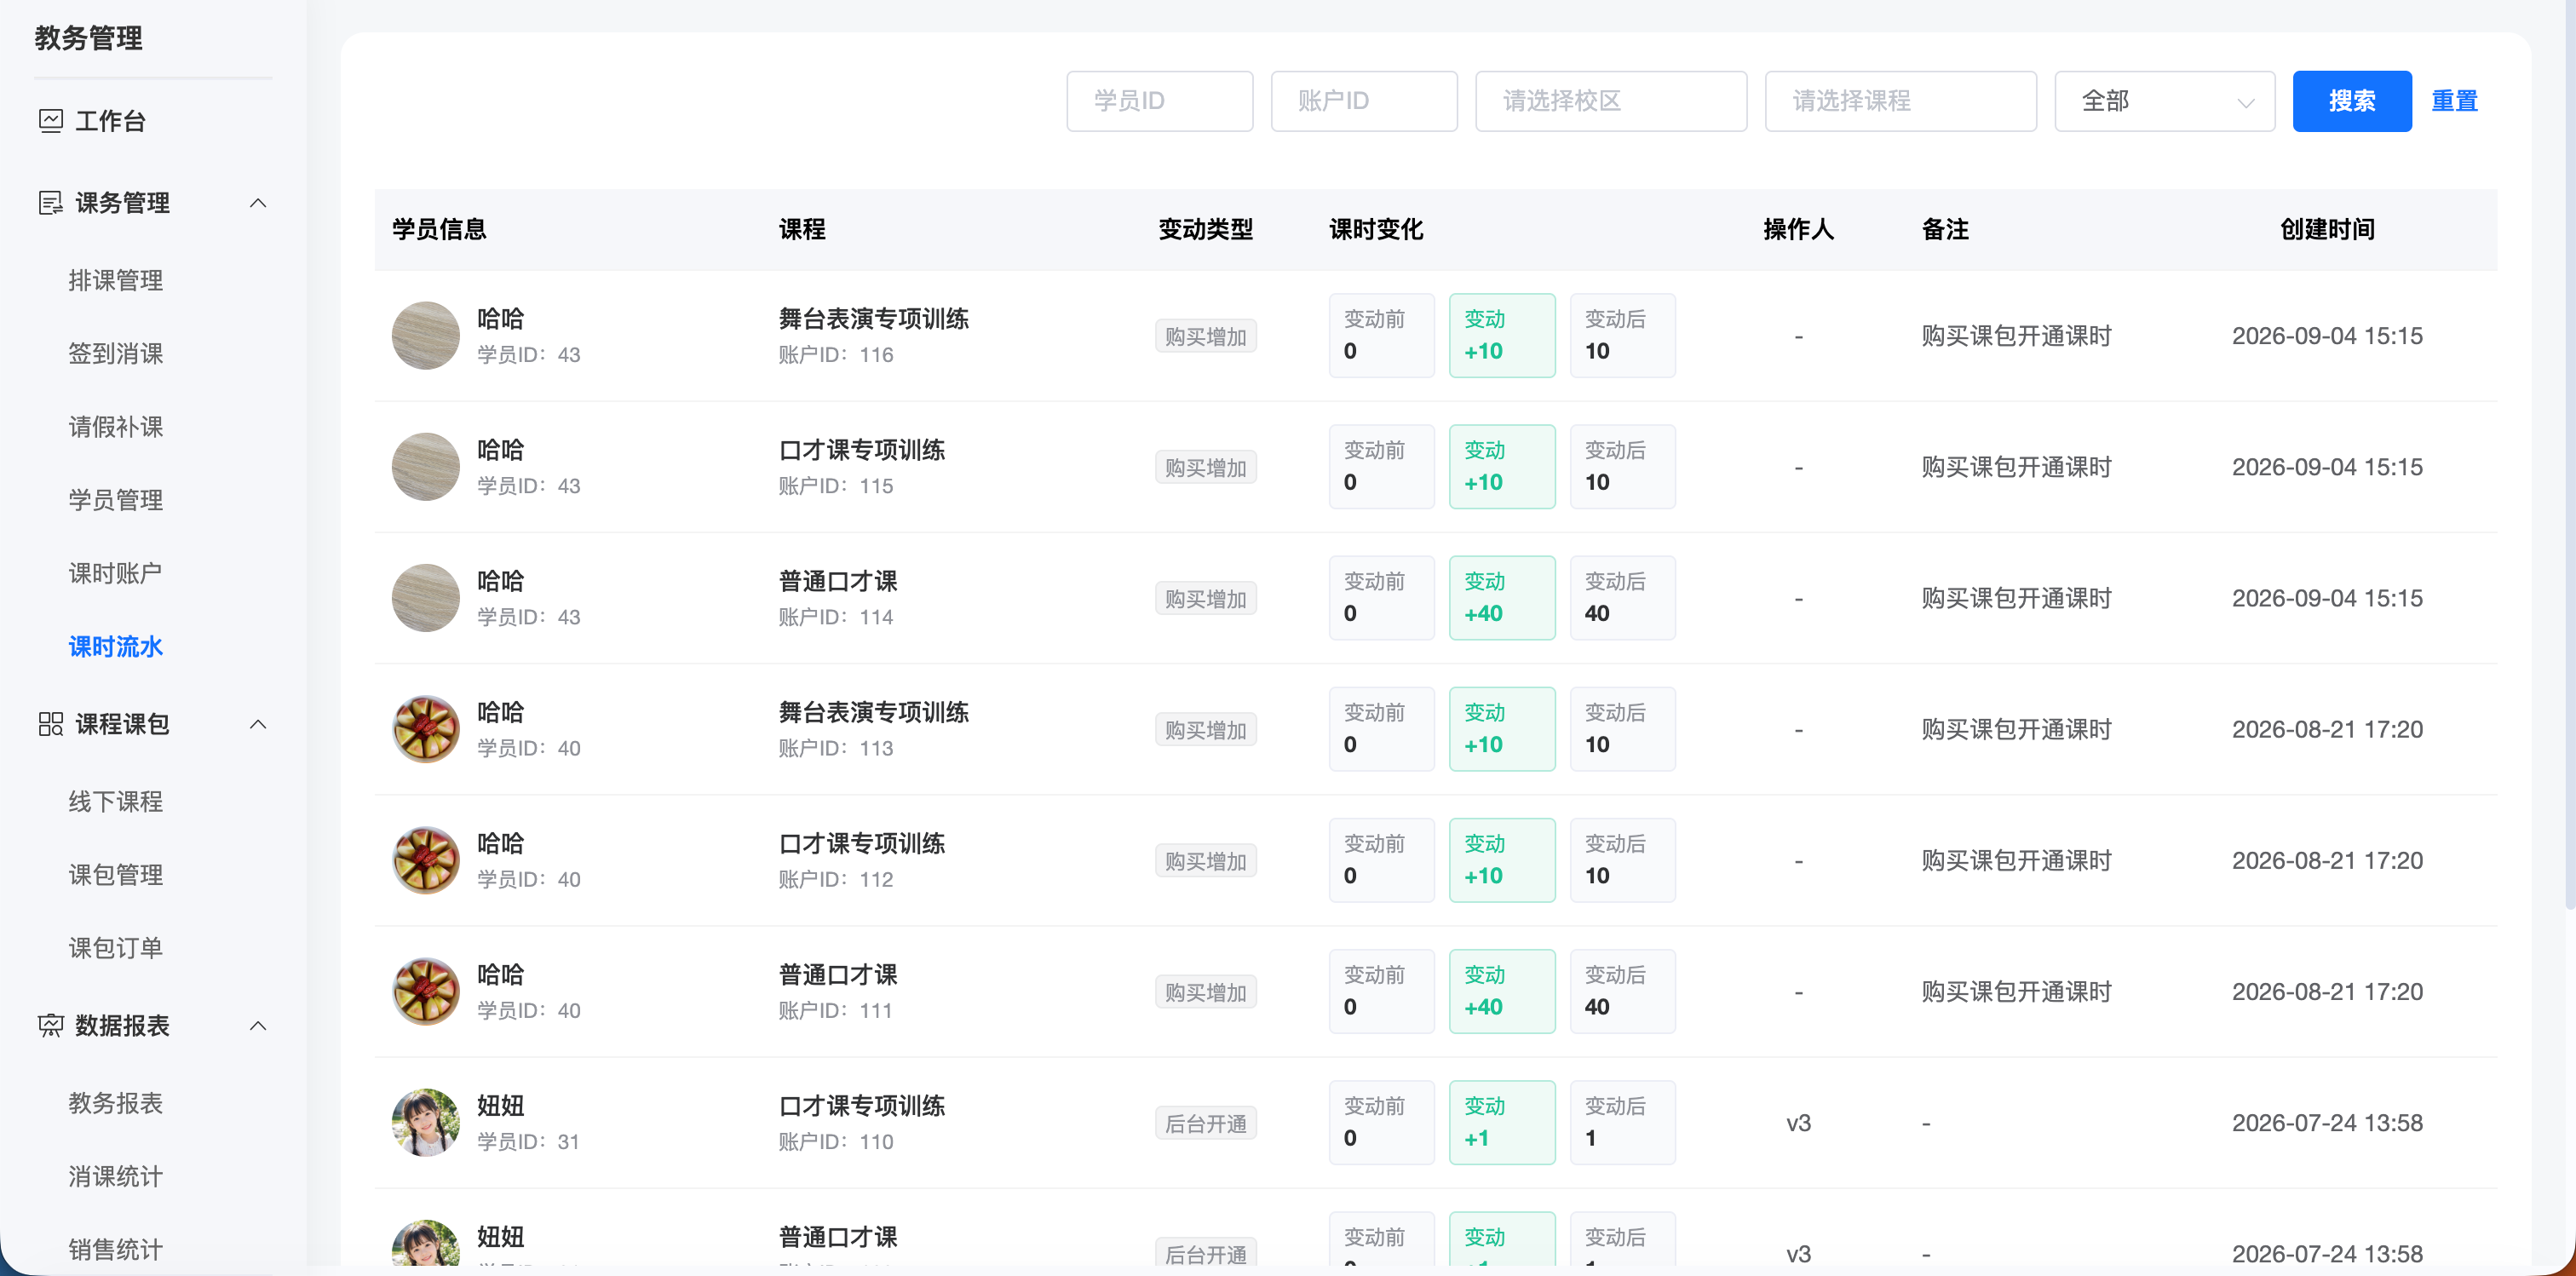
Task: Open 课包订单 menu item
Action: click(116, 948)
